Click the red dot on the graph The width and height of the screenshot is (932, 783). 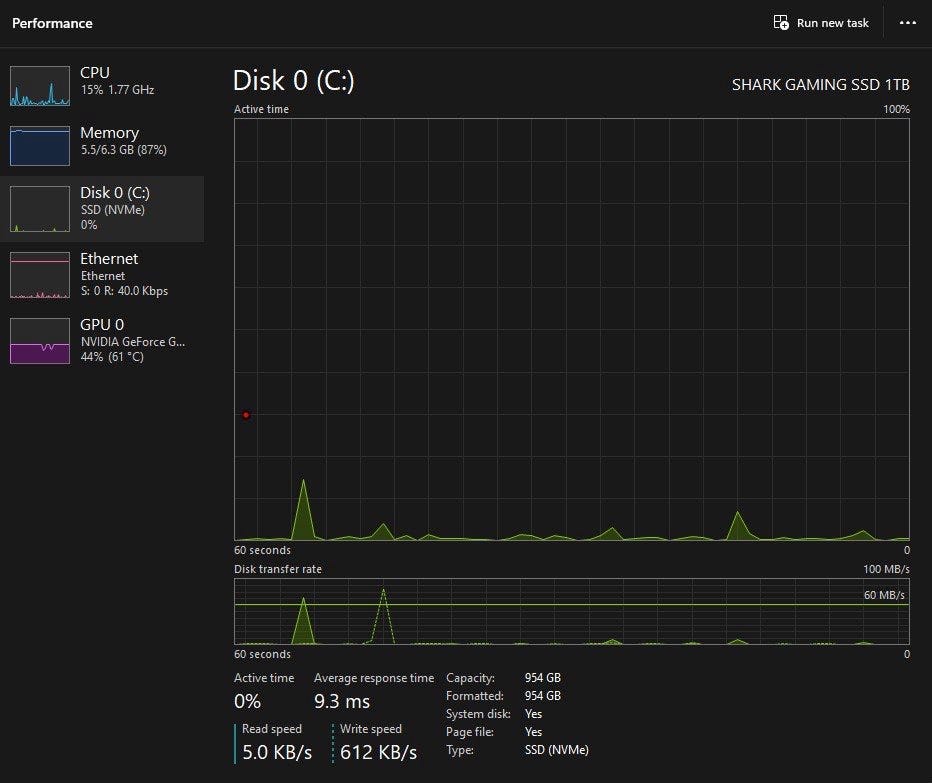(246, 415)
